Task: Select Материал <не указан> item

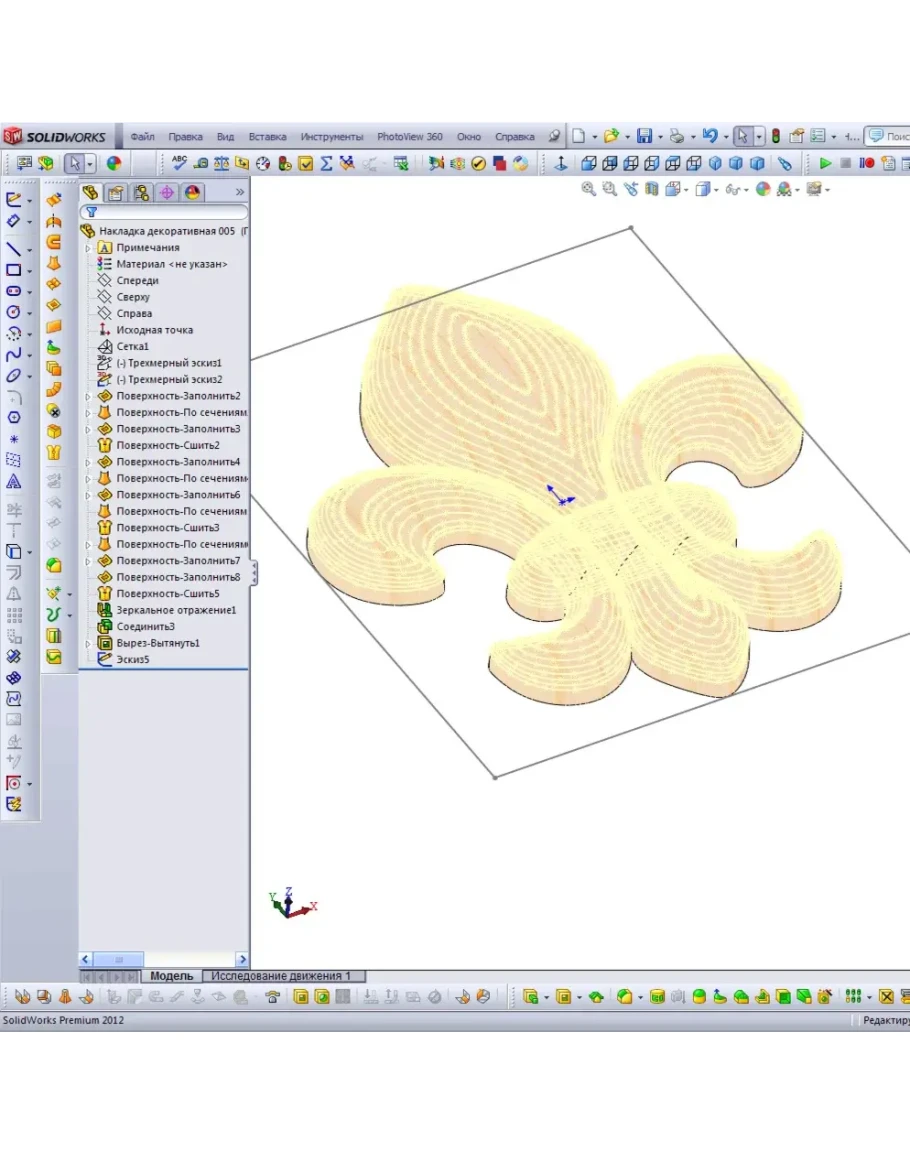Action: [171, 264]
